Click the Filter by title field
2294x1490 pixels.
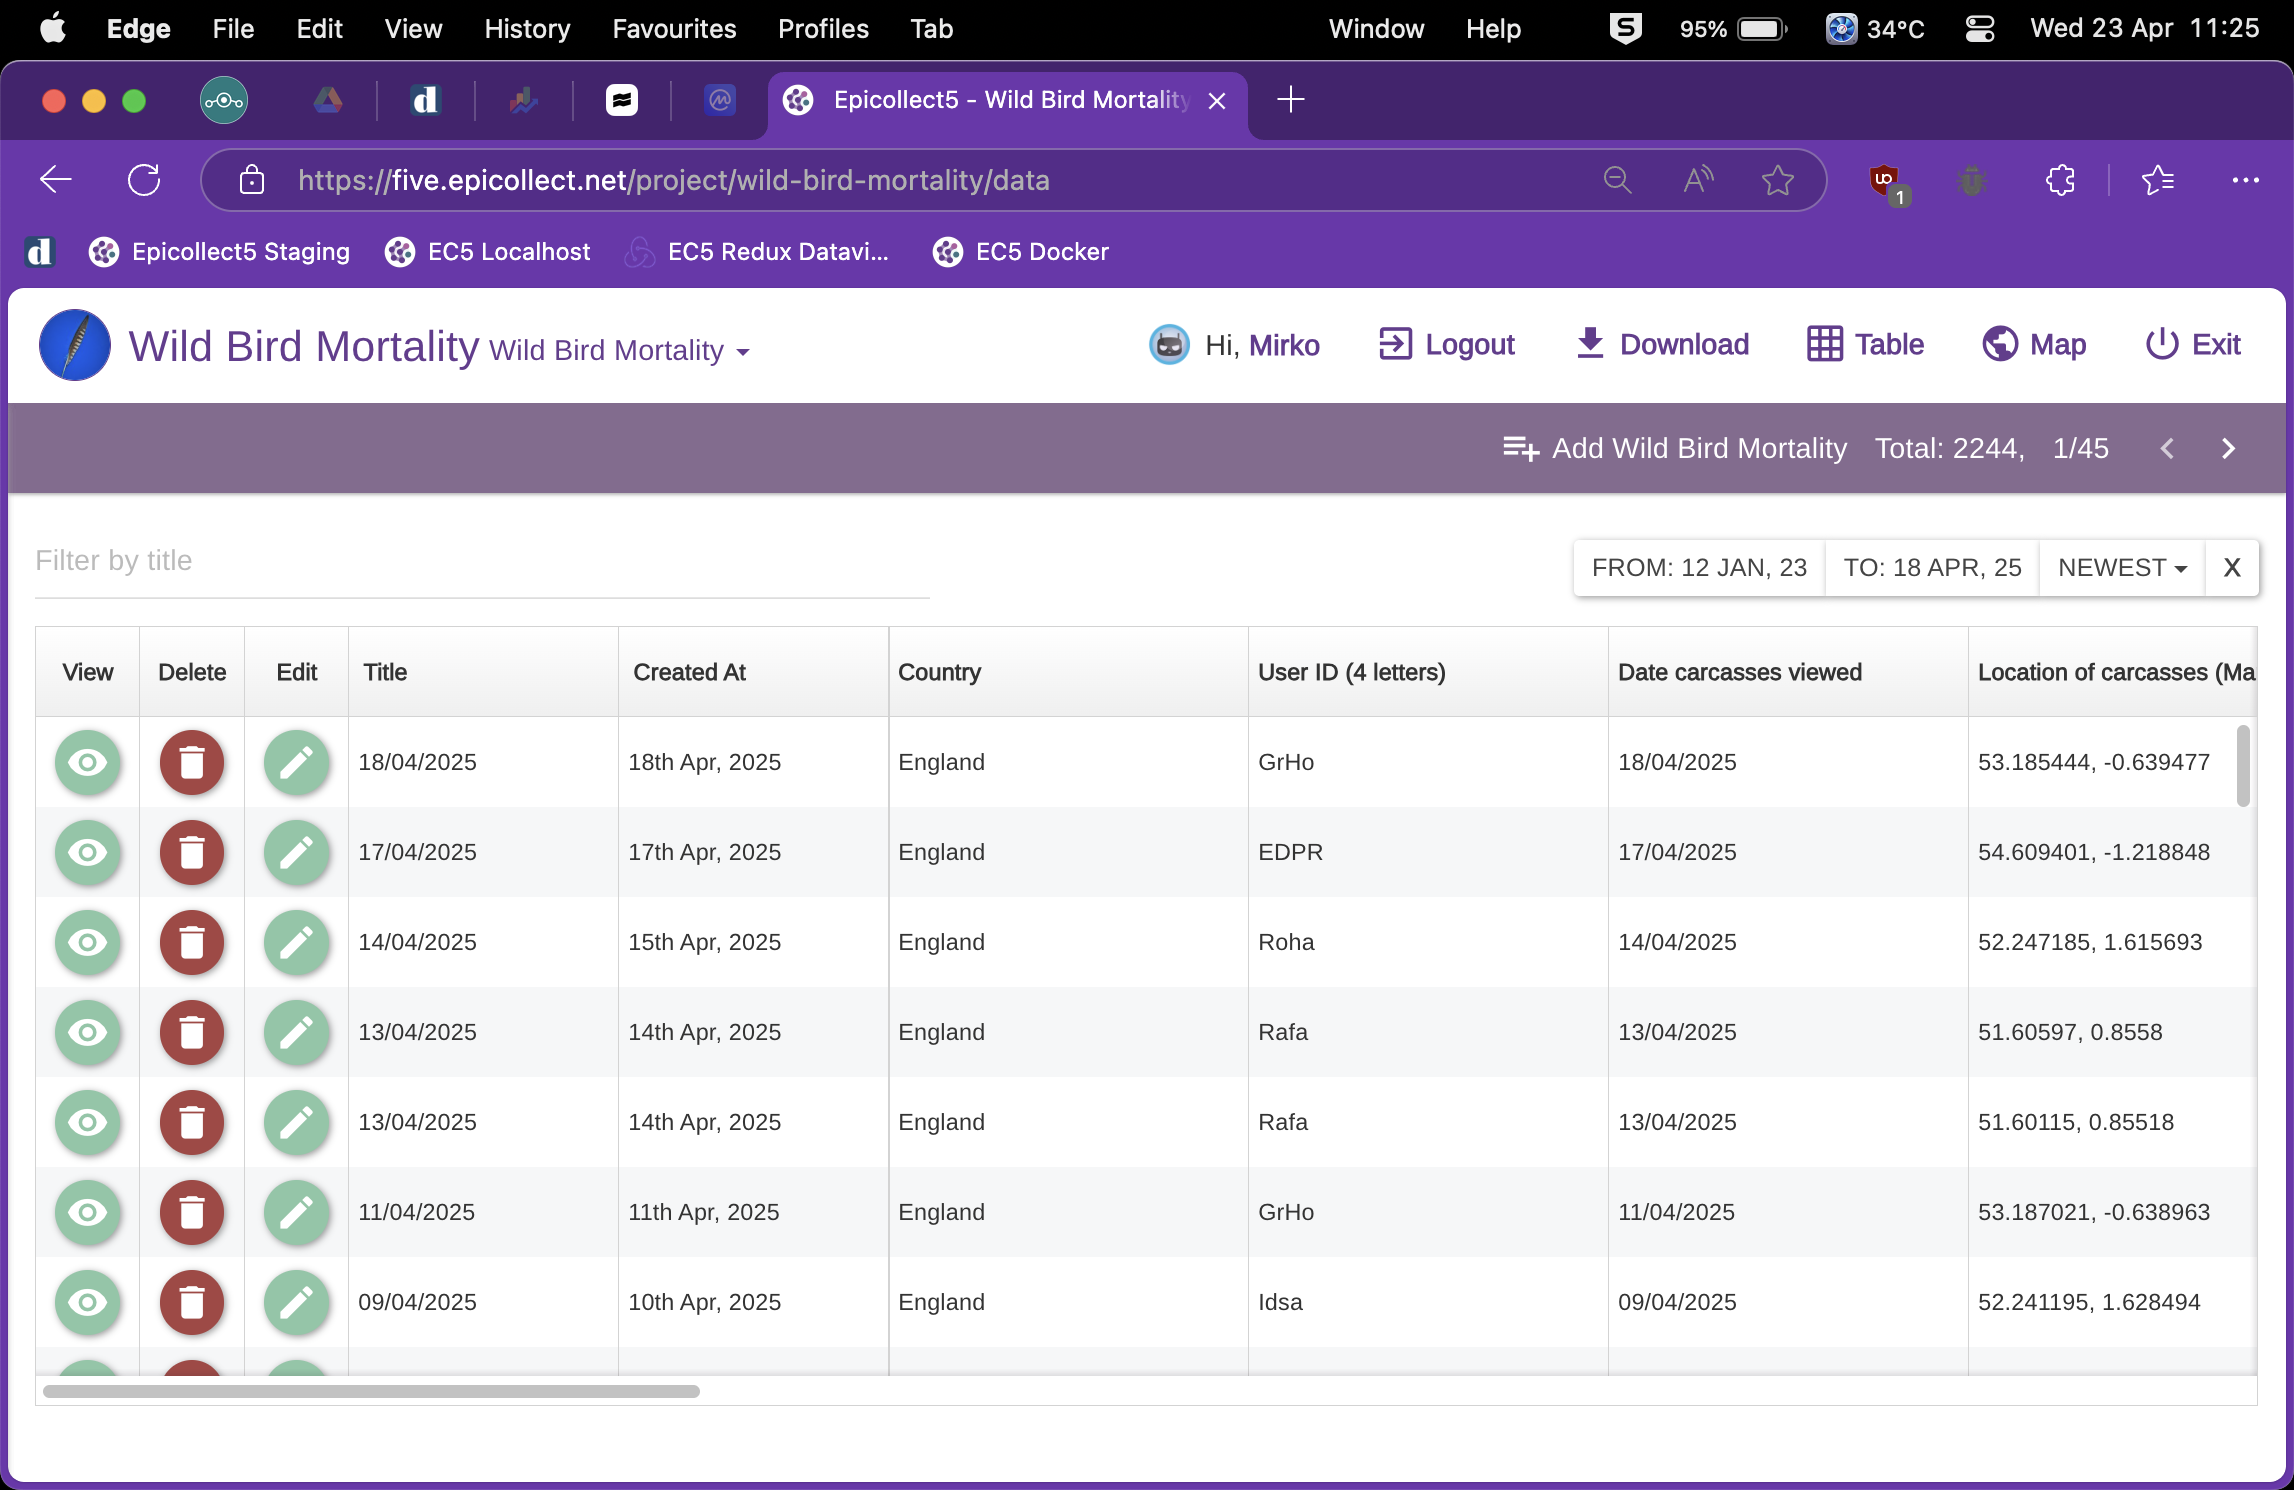(480, 561)
